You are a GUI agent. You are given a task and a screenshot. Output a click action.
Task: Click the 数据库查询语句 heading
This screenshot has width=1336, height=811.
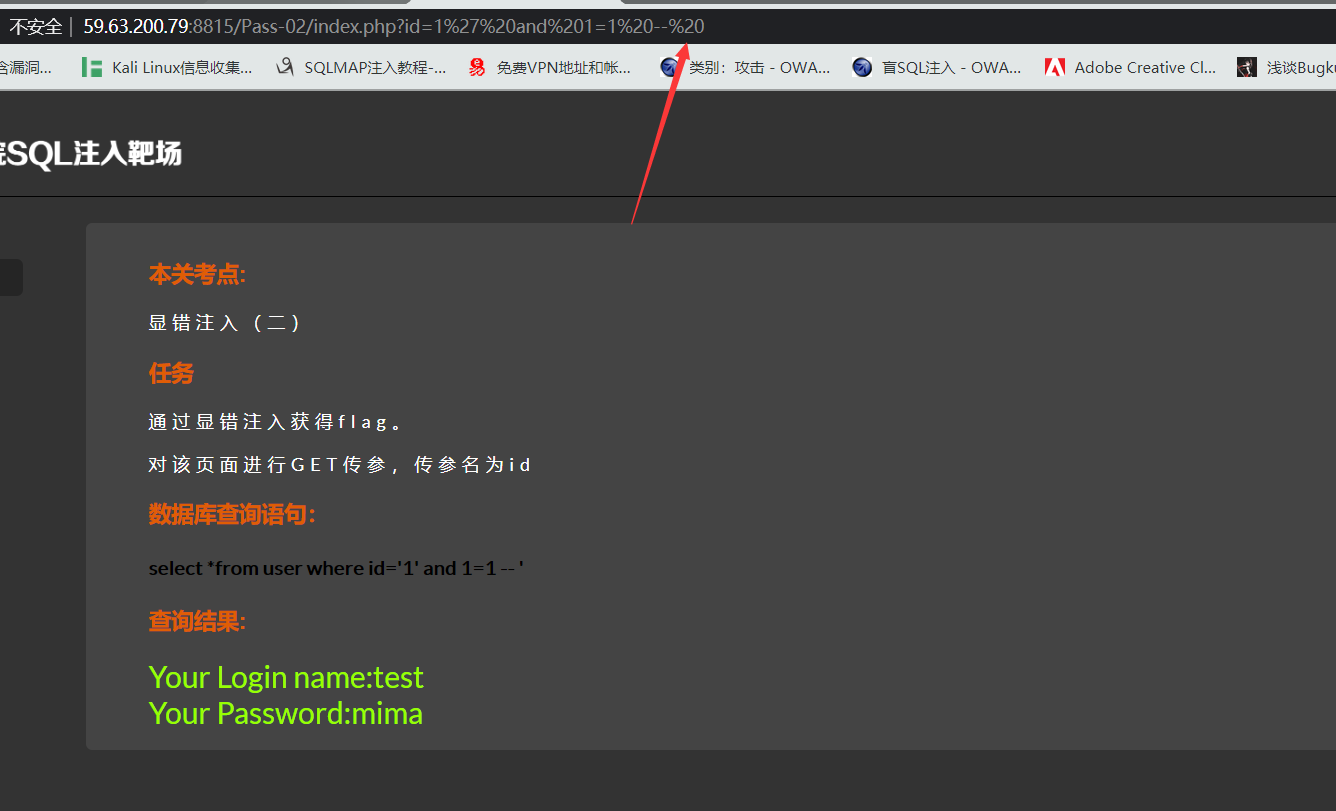(232, 515)
